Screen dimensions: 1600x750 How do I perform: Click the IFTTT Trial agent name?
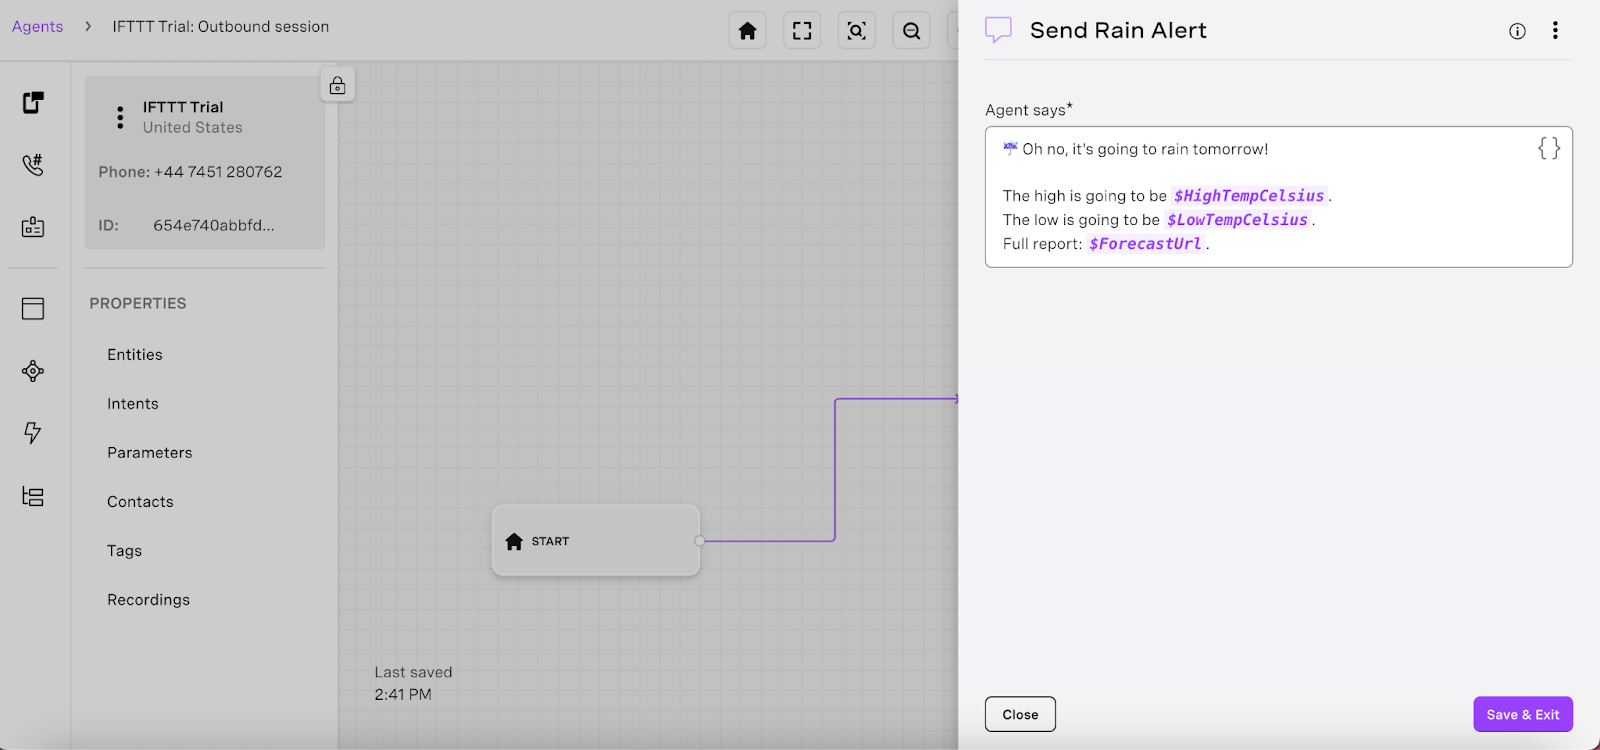[183, 107]
